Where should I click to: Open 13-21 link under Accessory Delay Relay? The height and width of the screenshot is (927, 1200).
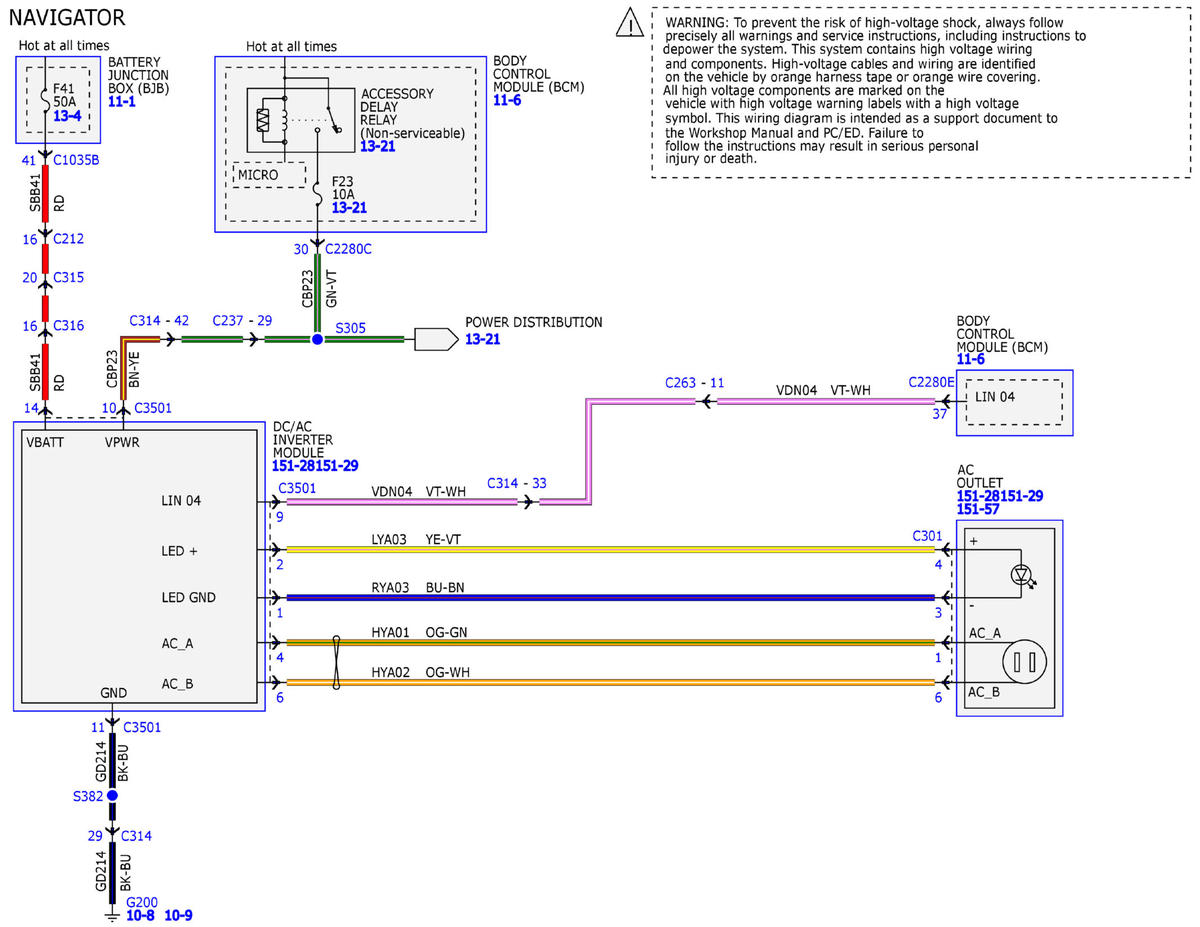pos(378,146)
